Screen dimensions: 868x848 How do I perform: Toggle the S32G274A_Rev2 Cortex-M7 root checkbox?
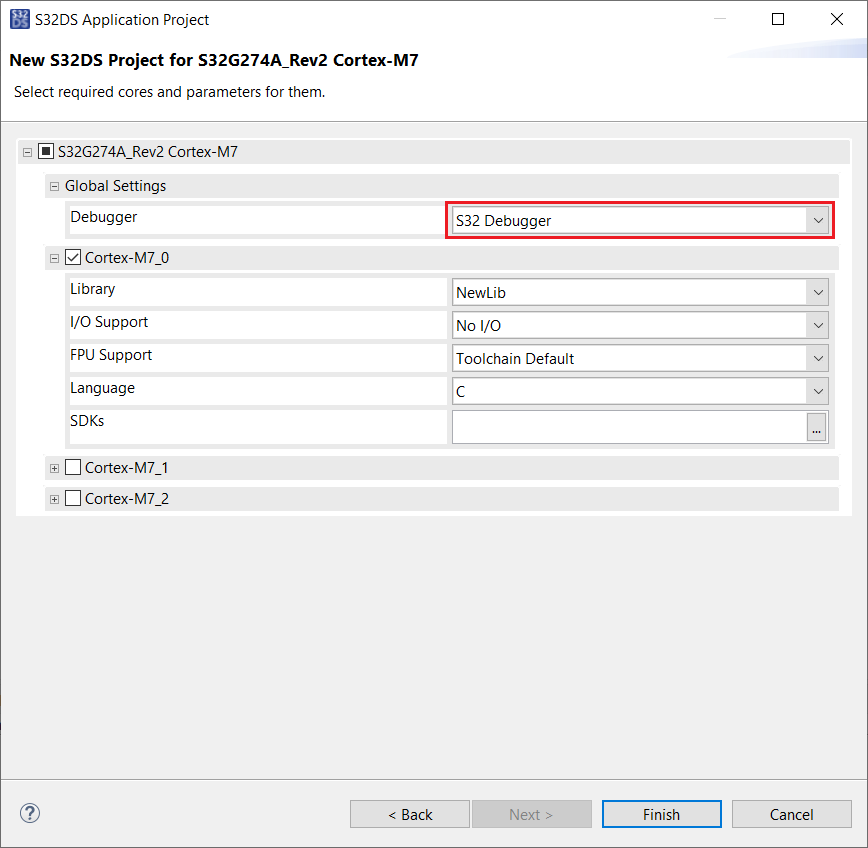tap(46, 152)
